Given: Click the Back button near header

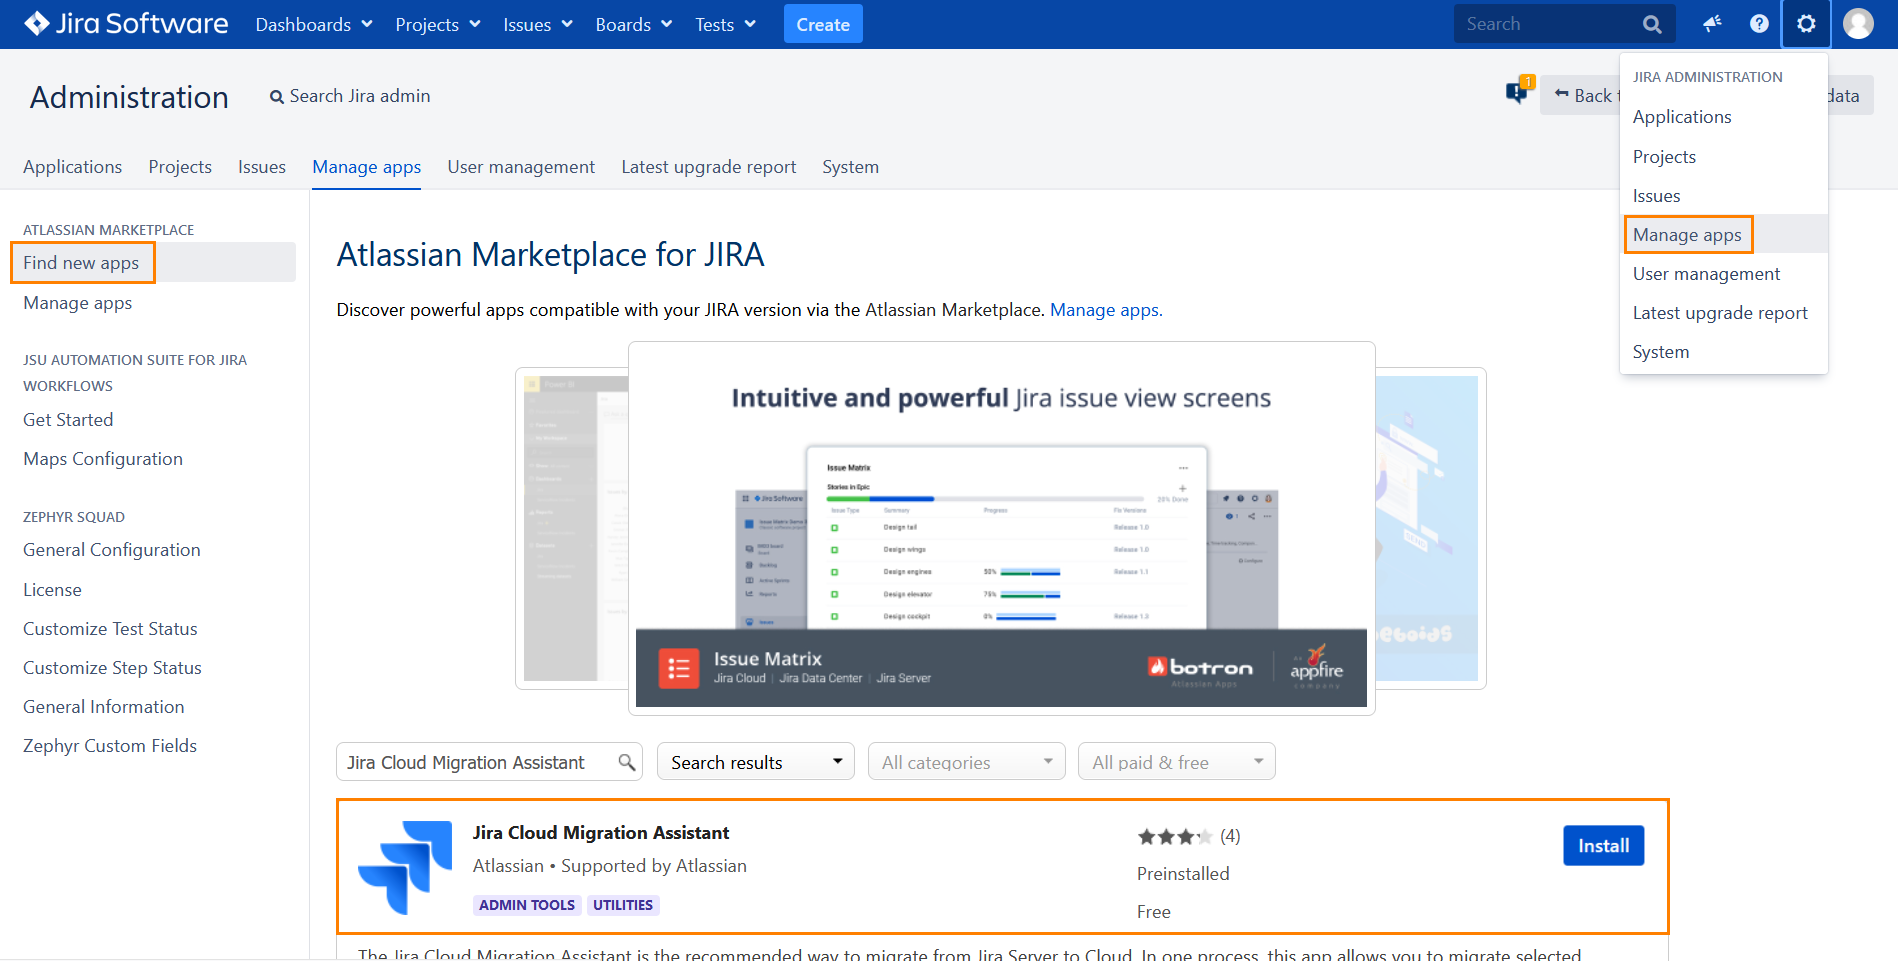Looking at the screenshot, I should 1582,95.
